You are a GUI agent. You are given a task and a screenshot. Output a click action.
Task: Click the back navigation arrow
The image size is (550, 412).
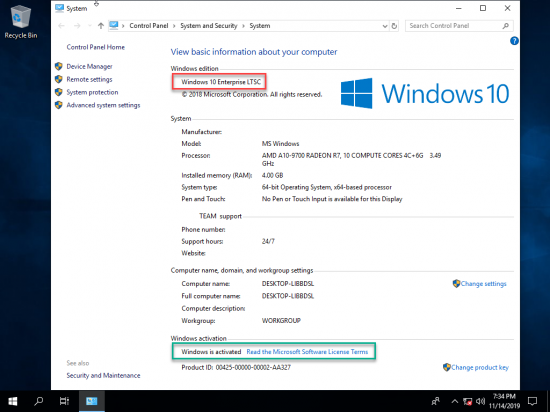[x=61, y=26]
